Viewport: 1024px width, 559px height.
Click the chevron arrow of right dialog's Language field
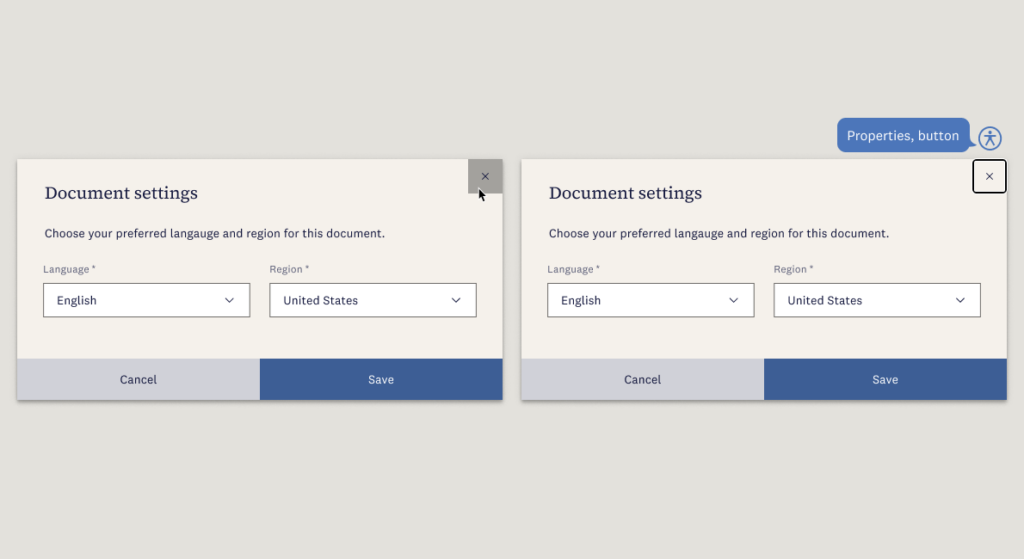733,300
